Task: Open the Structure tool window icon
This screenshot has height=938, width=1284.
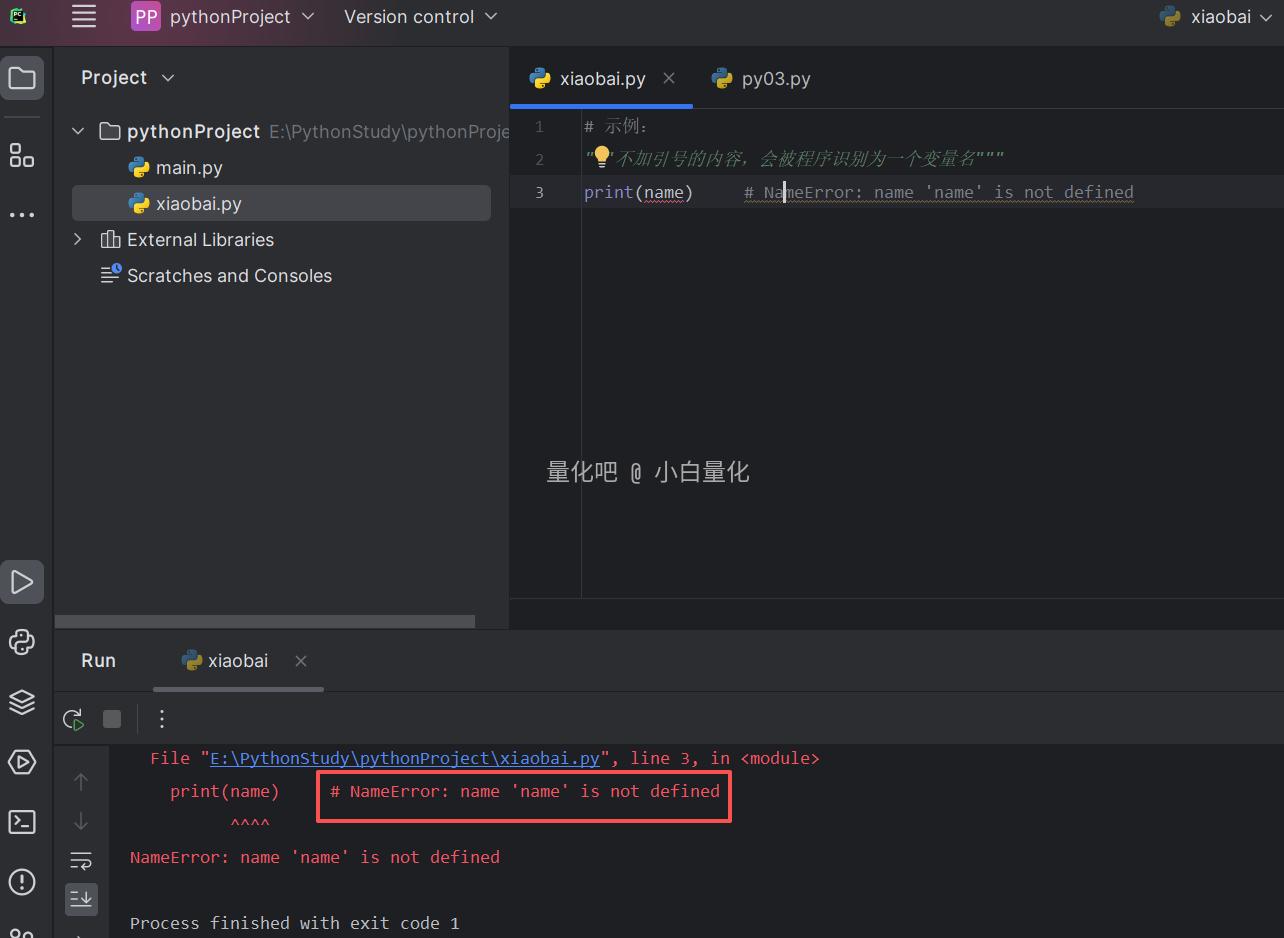Action: coord(22,155)
